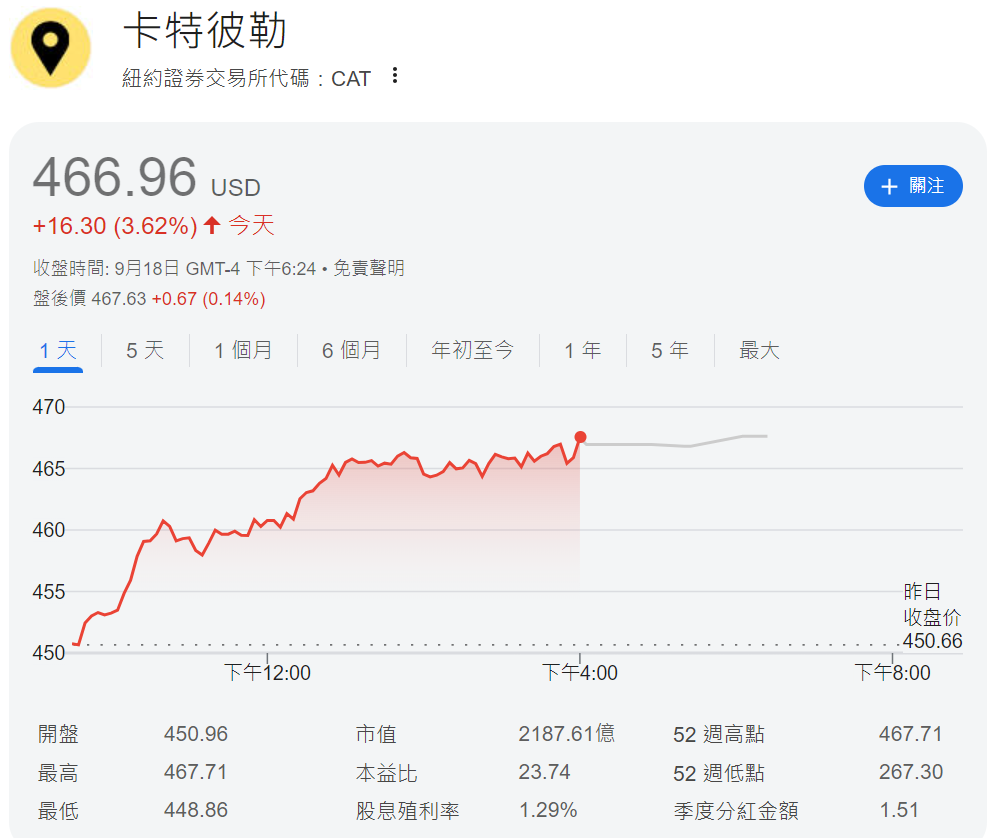Switch to the 6 個月 range tab
This screenshot has width=1000, height=838.
click(x=351, y=350)
